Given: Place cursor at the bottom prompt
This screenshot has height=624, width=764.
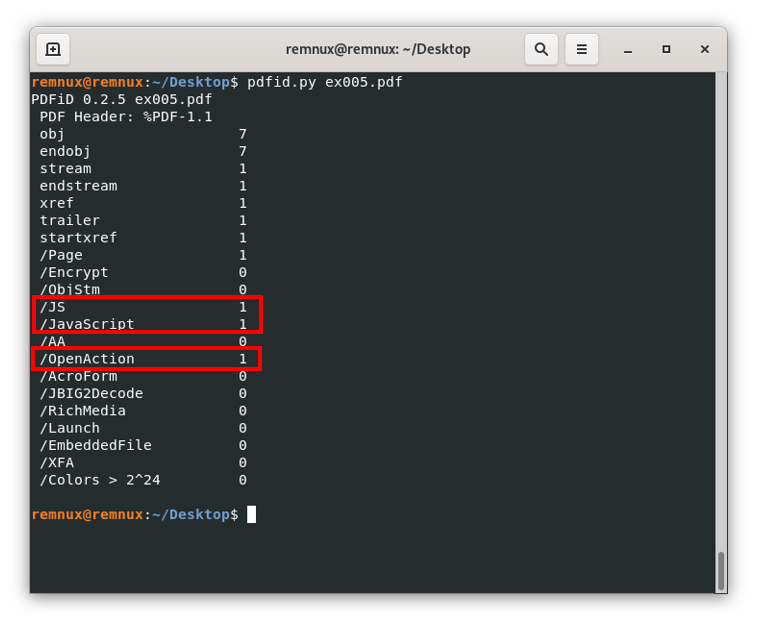Looking at the screenshot, I should [x=252, y=514].
